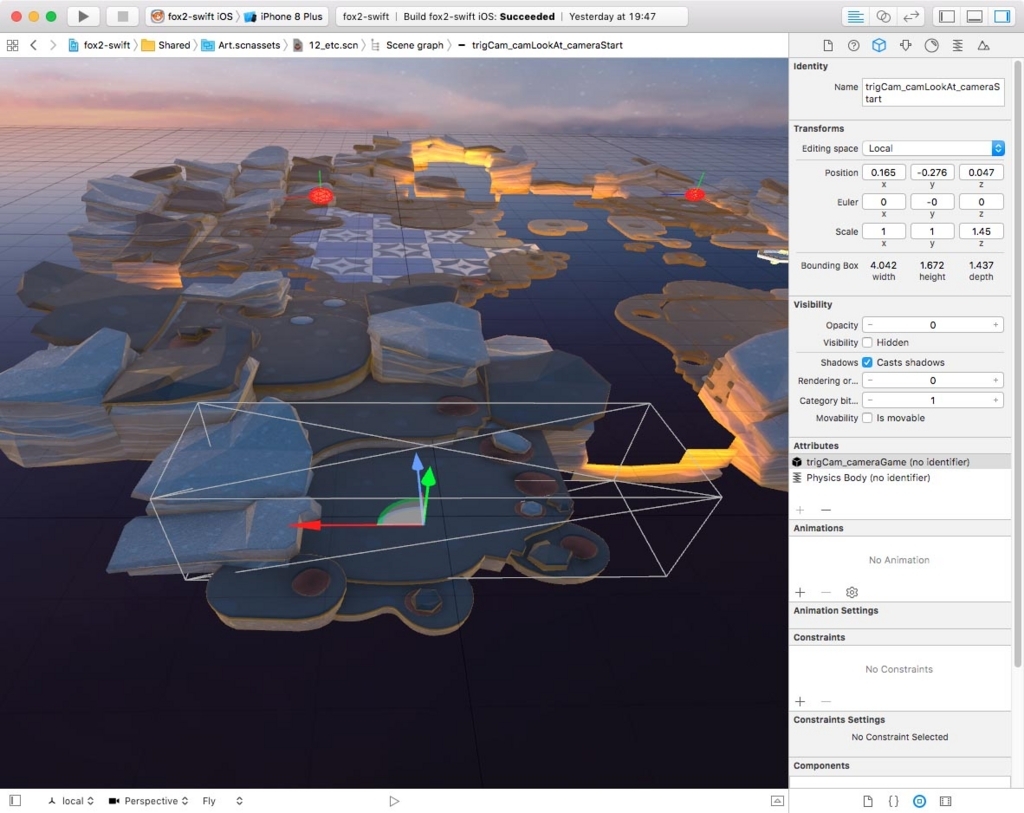Open the Physics inspector spring icon

click(958, 45)
